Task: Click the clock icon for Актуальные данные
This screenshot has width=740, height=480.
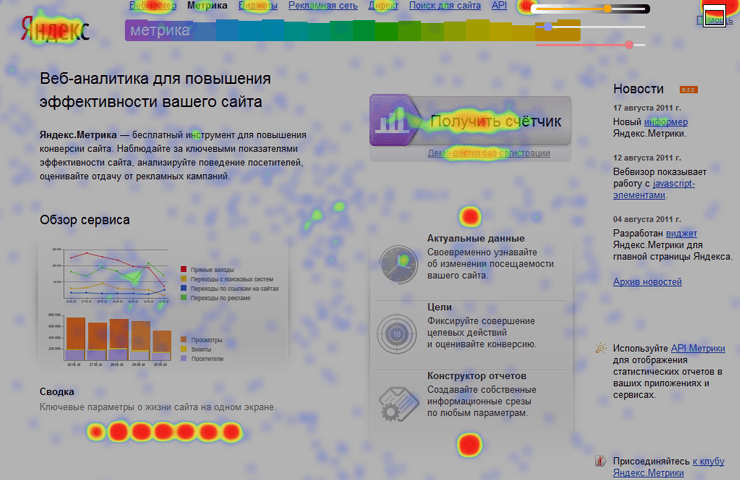Action: click(x=397, y=263)
